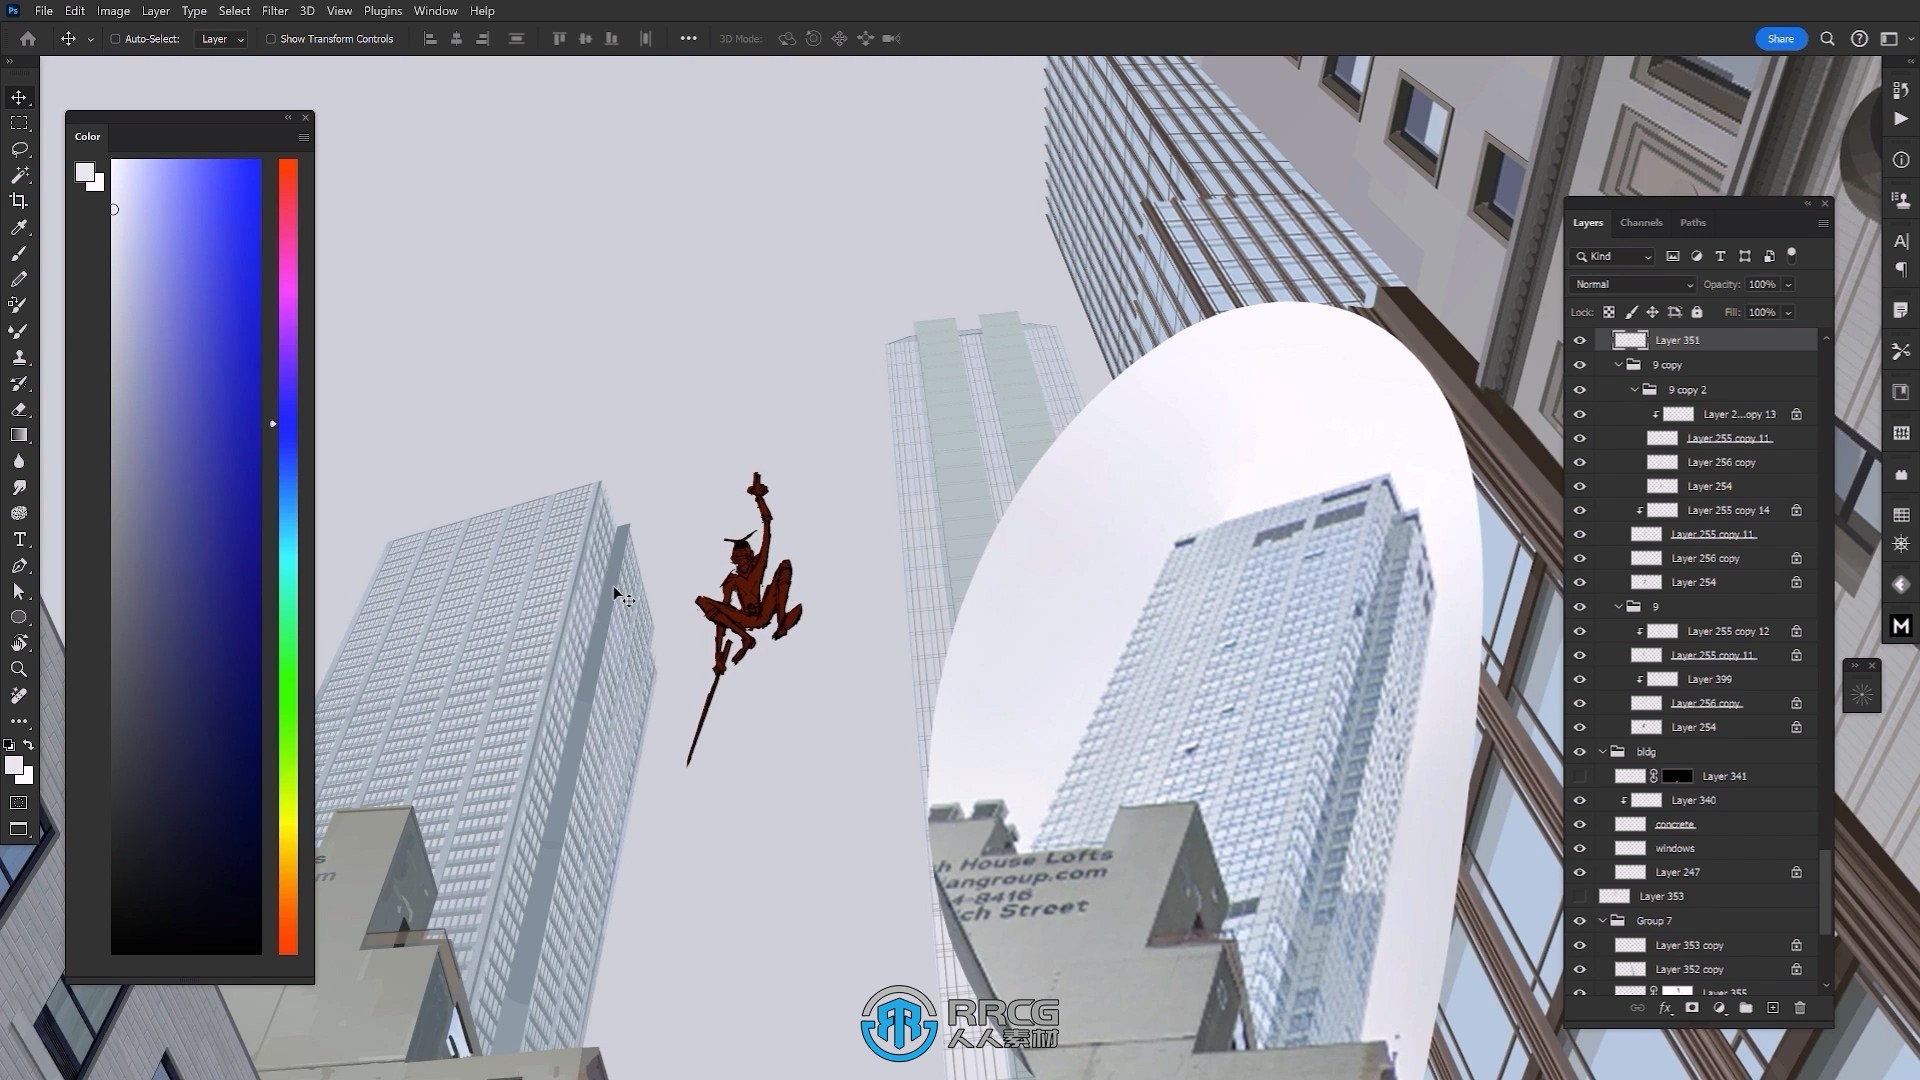The image size is (1920, 1080).
Task: Open the Image menu
Action: pos(113,11)
